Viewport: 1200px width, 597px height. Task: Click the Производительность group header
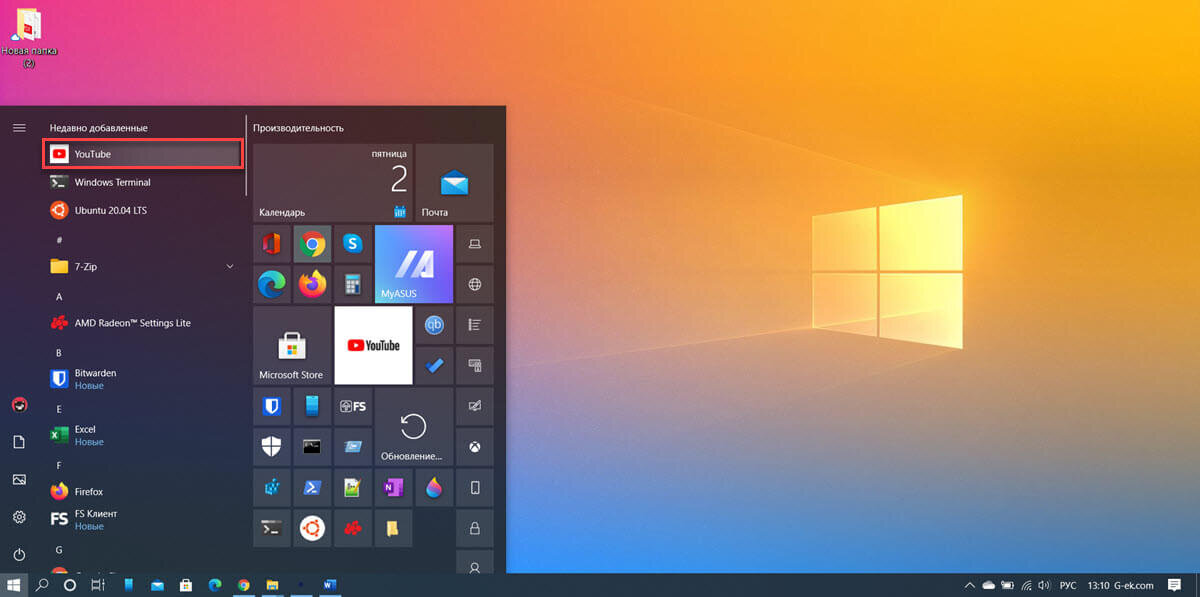tap(298, 128)
